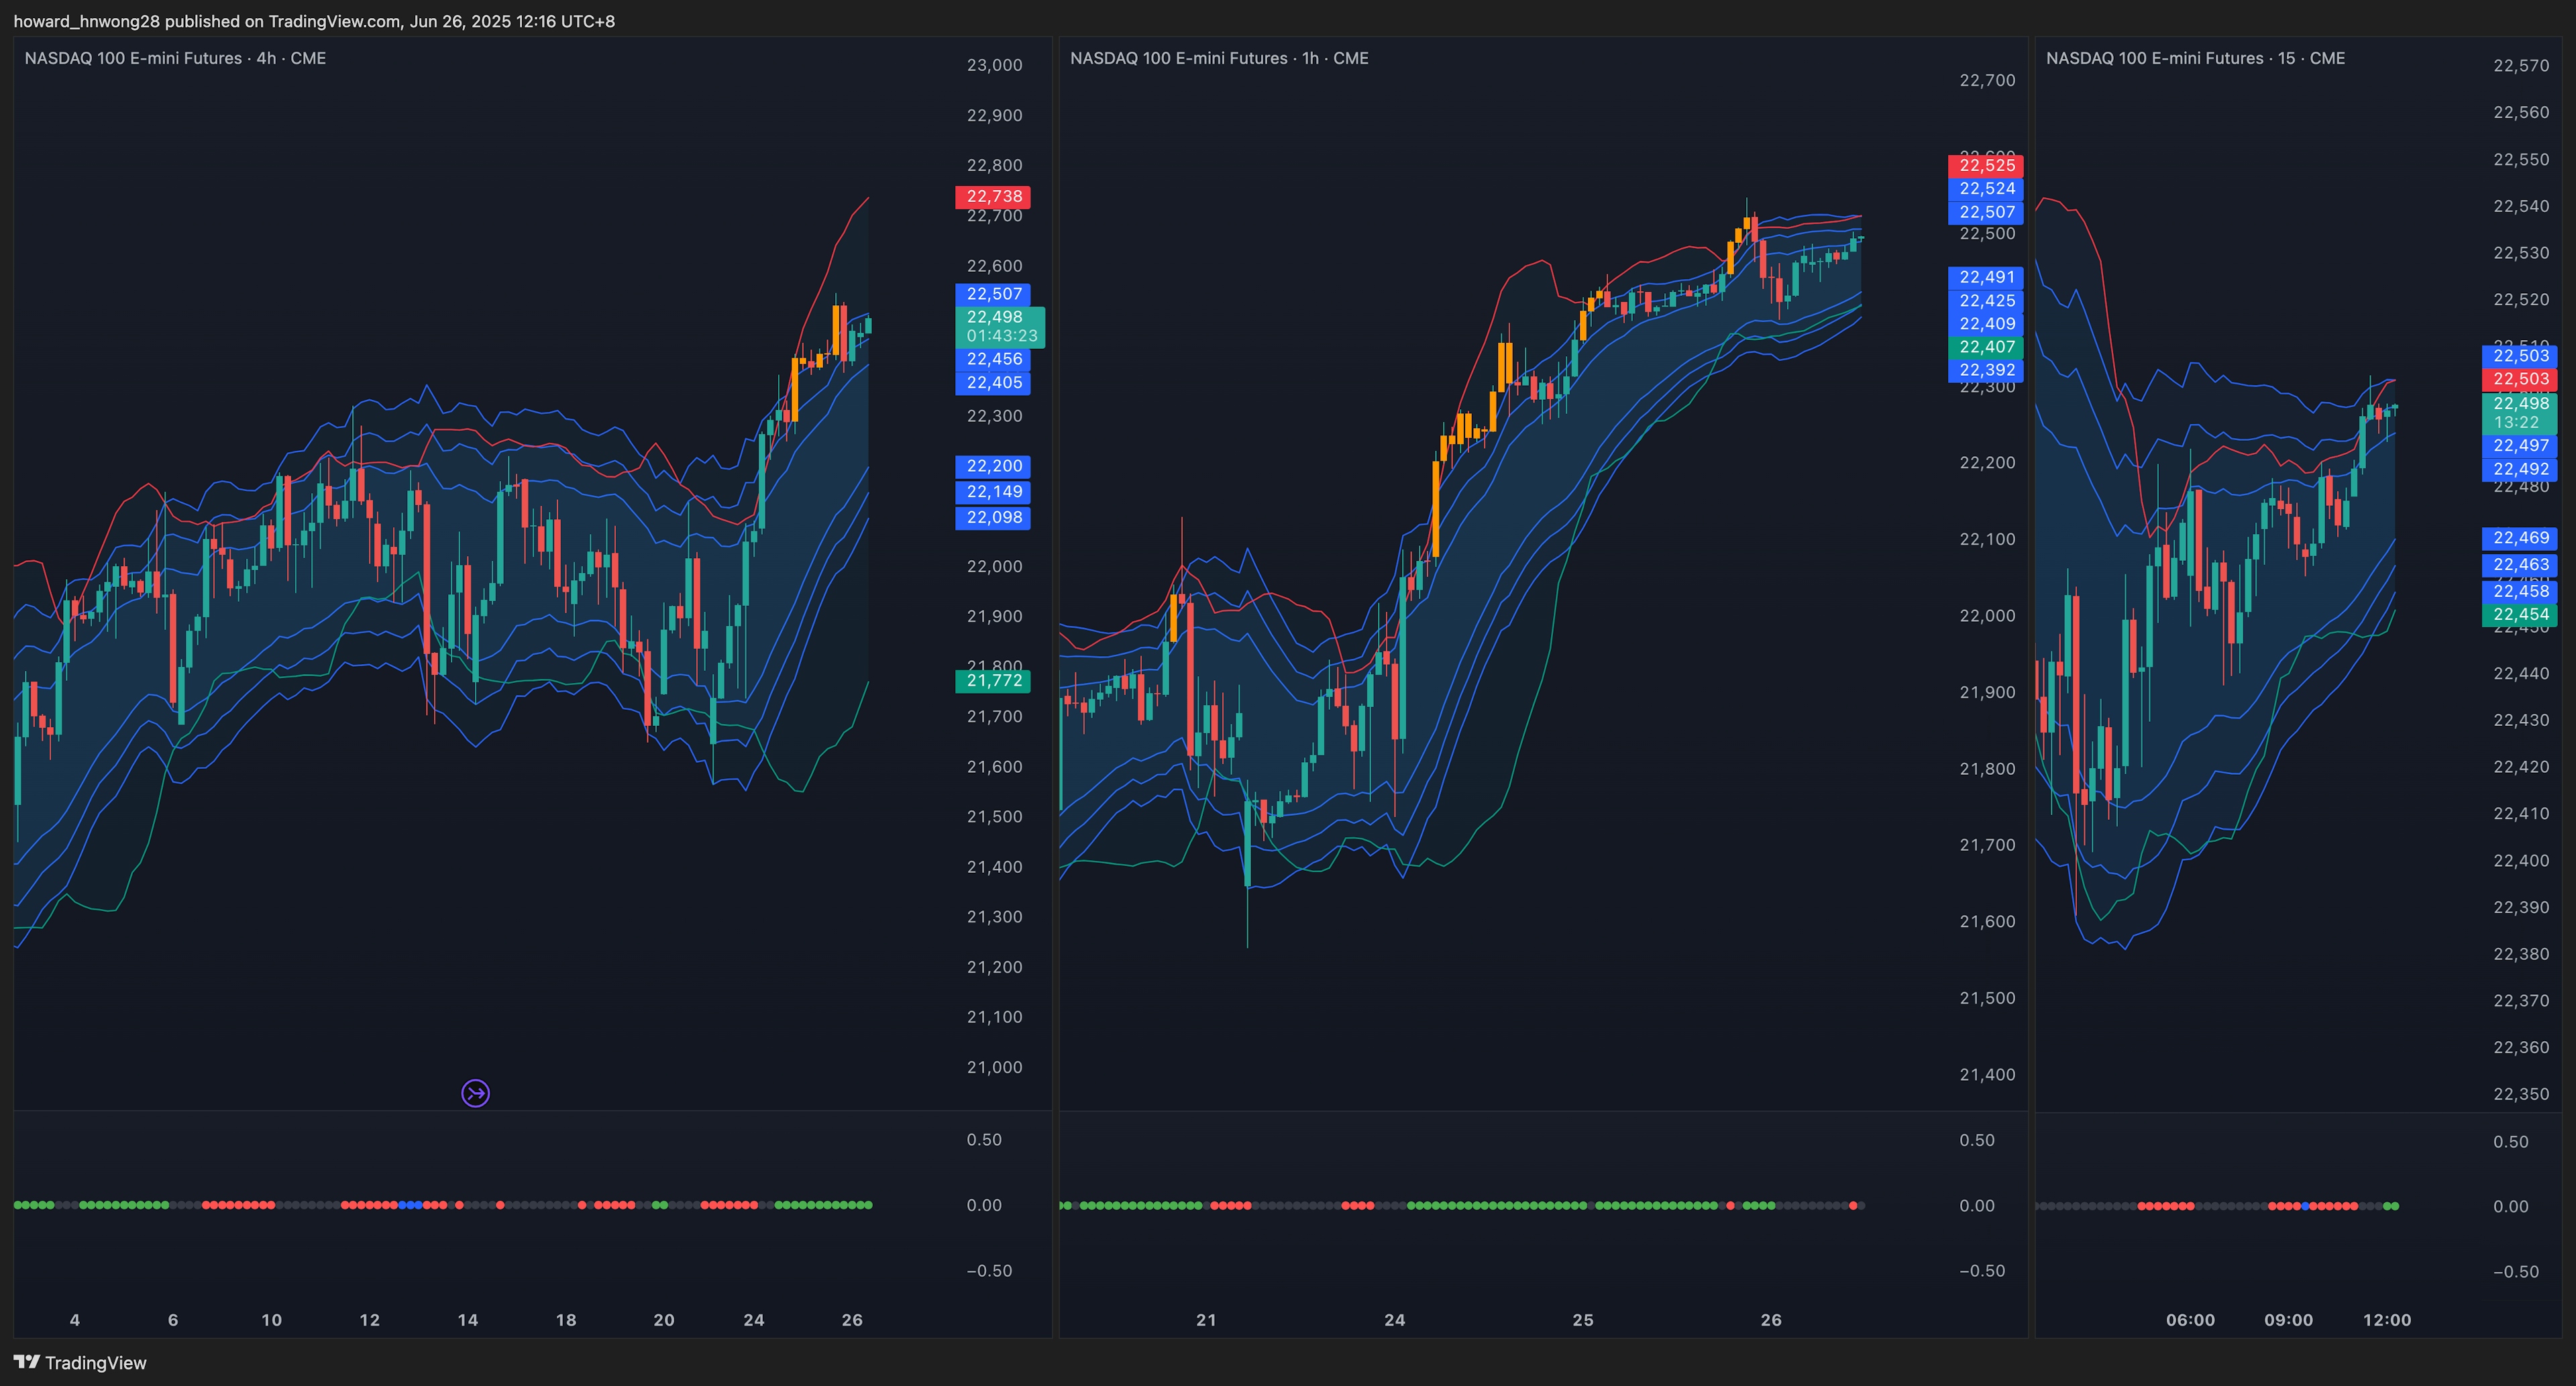Select the 'NASDAQ 100 E-mini Futures · 4h · CME' title
This screenshot has height=1386, width=2576.
pyautogui.click(x=175, y=58)
